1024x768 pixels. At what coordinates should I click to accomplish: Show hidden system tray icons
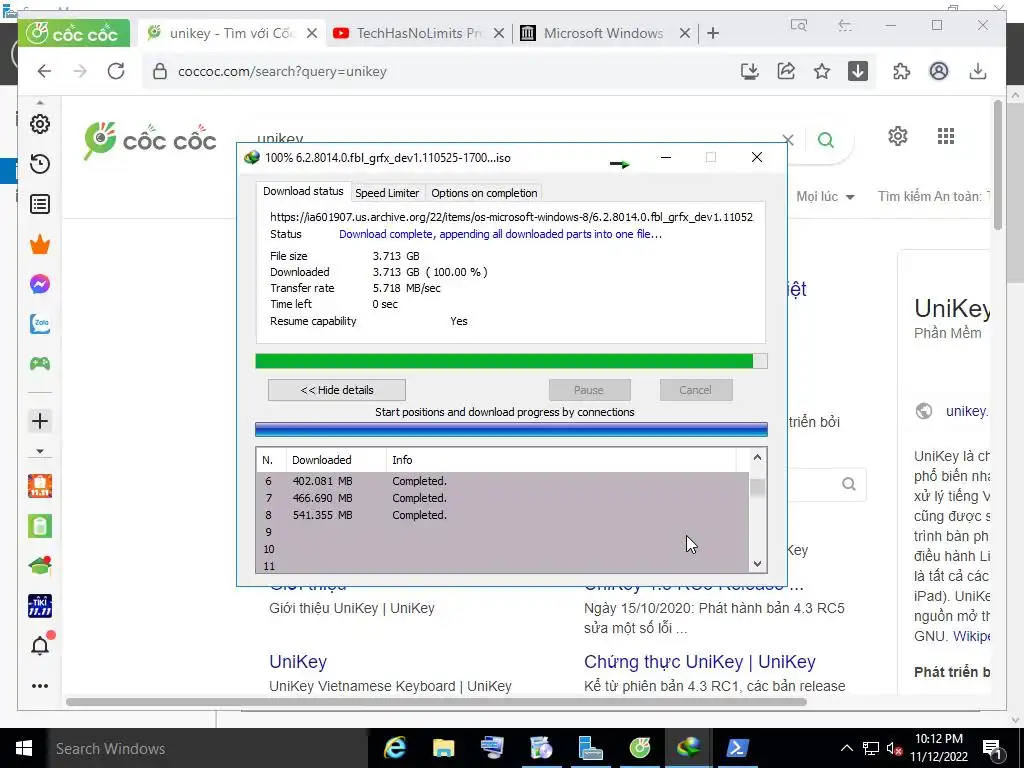(846, 748)
